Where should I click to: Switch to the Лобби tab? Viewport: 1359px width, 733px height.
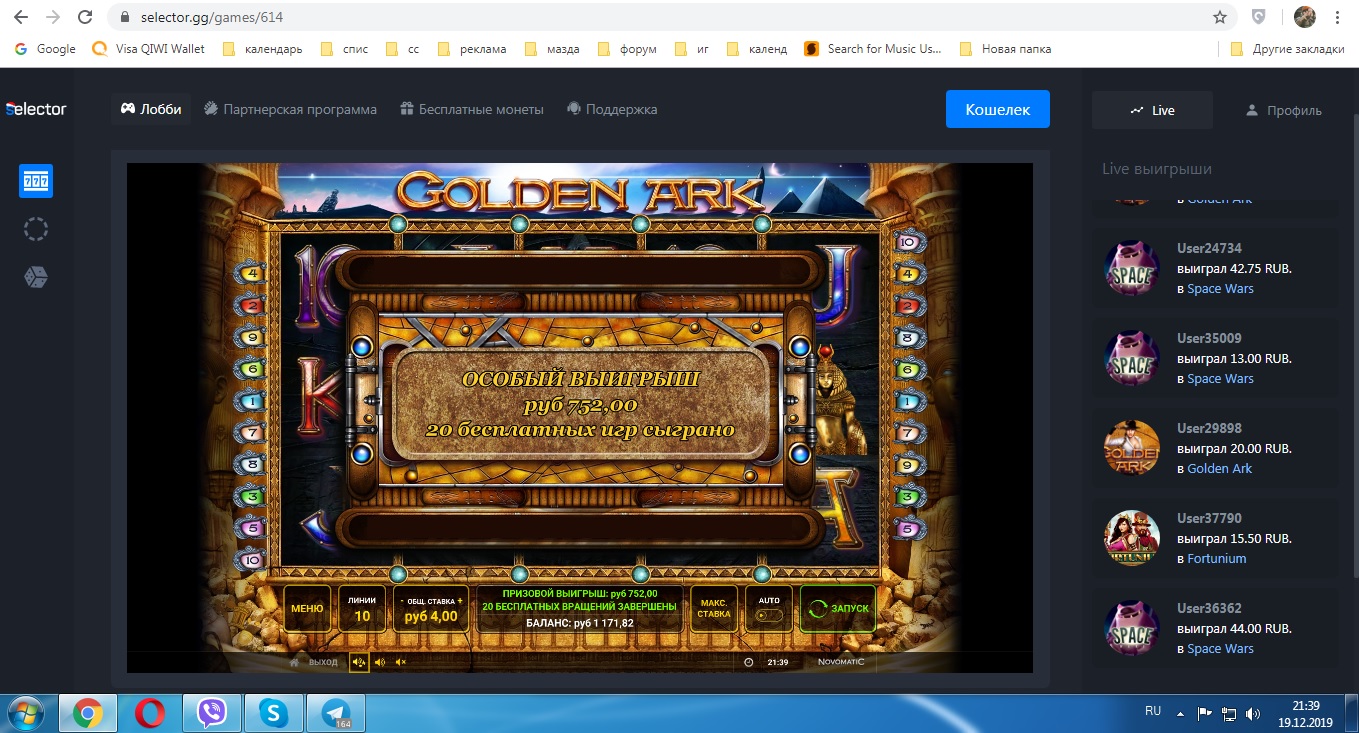pos(151,109)
